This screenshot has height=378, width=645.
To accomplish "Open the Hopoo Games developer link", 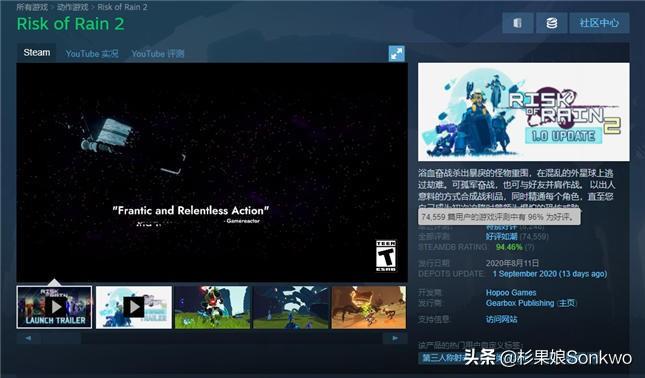I will (x=511, y=292).
